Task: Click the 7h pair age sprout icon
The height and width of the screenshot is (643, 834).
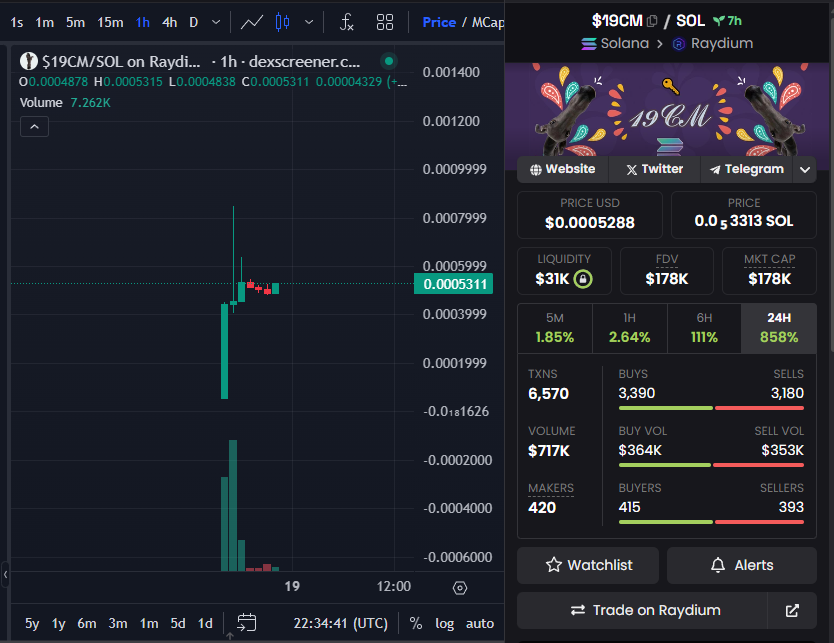Action: (x=719, y=21)
